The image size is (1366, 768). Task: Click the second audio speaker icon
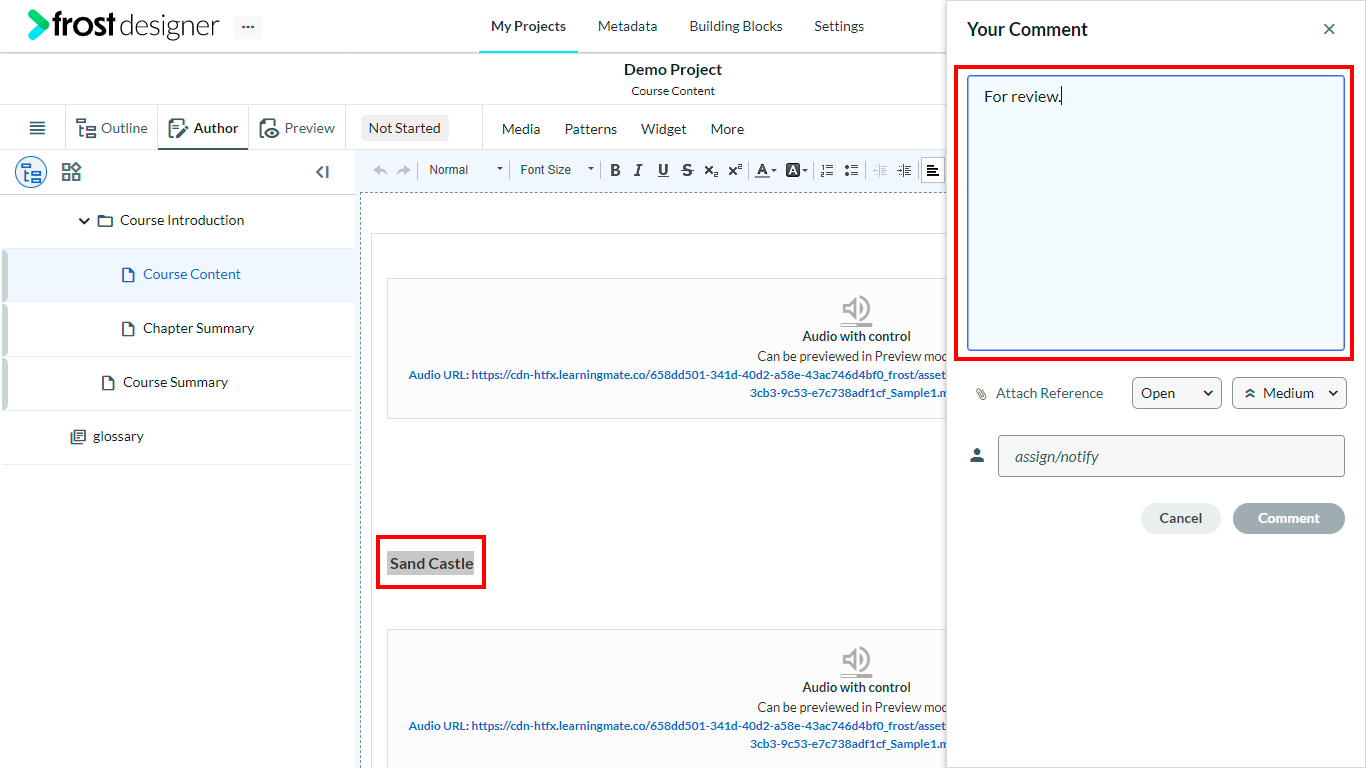click(x=856, y=660)
